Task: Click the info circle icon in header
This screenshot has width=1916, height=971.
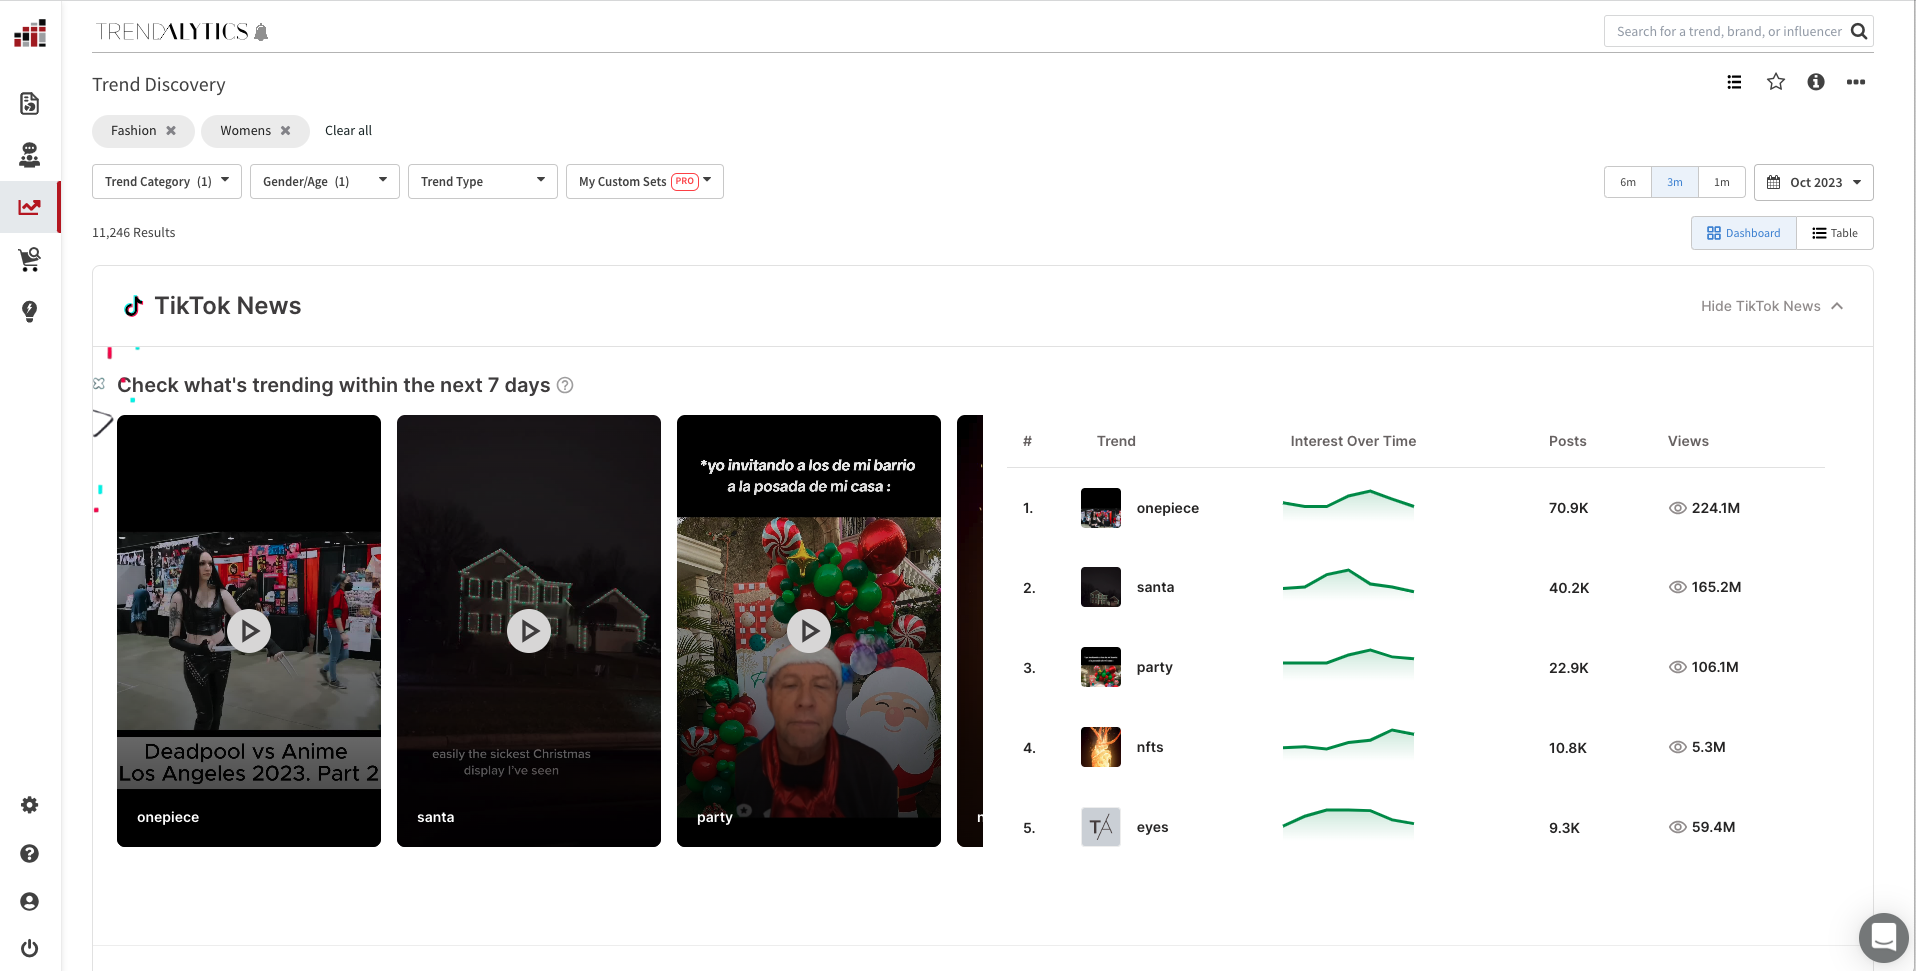Action: (x=1816, y=82)
